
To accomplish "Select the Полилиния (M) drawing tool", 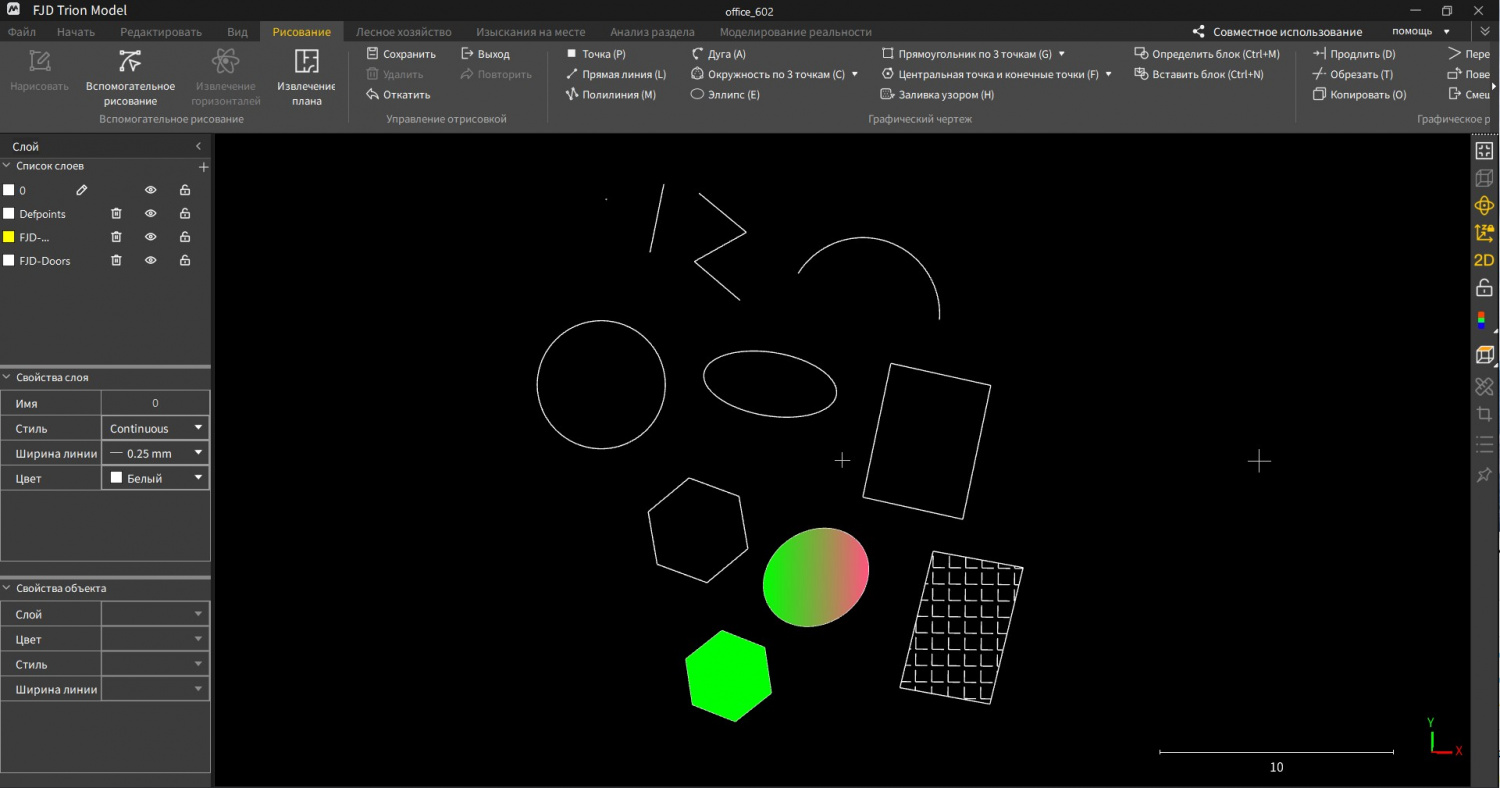I will 611,94.
